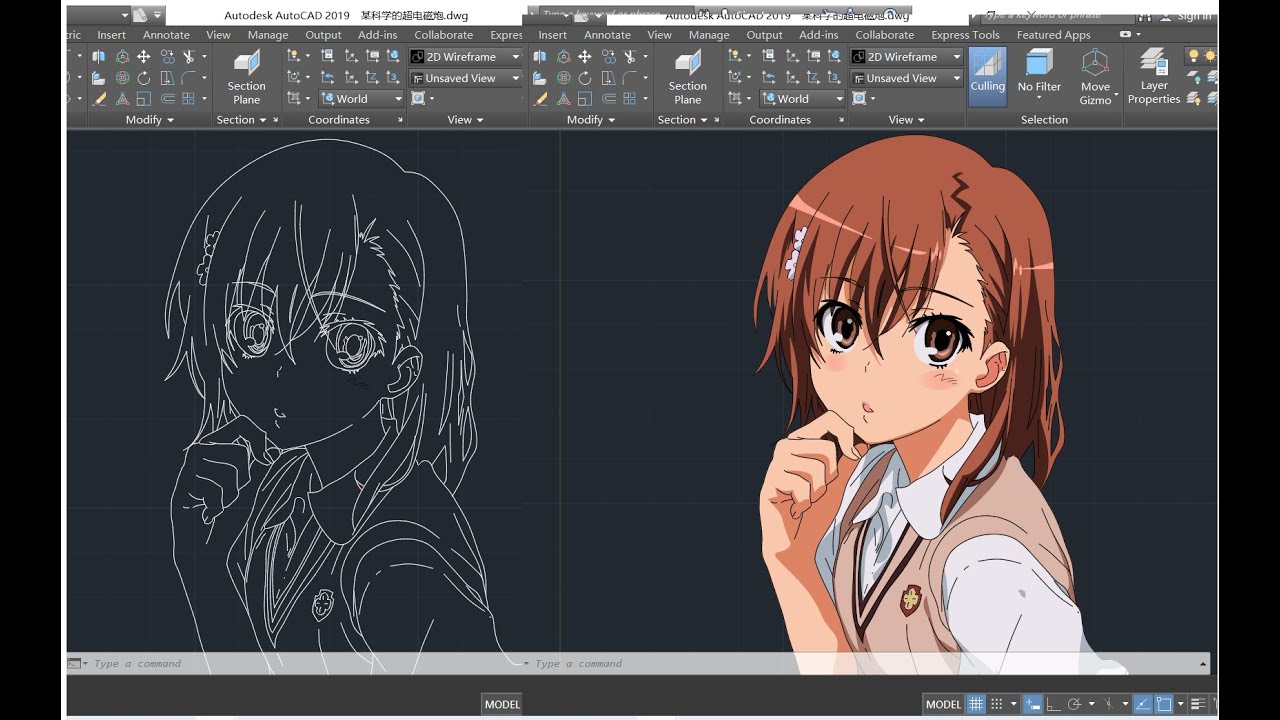Open the Manage tab in left window

pos(268,35)
